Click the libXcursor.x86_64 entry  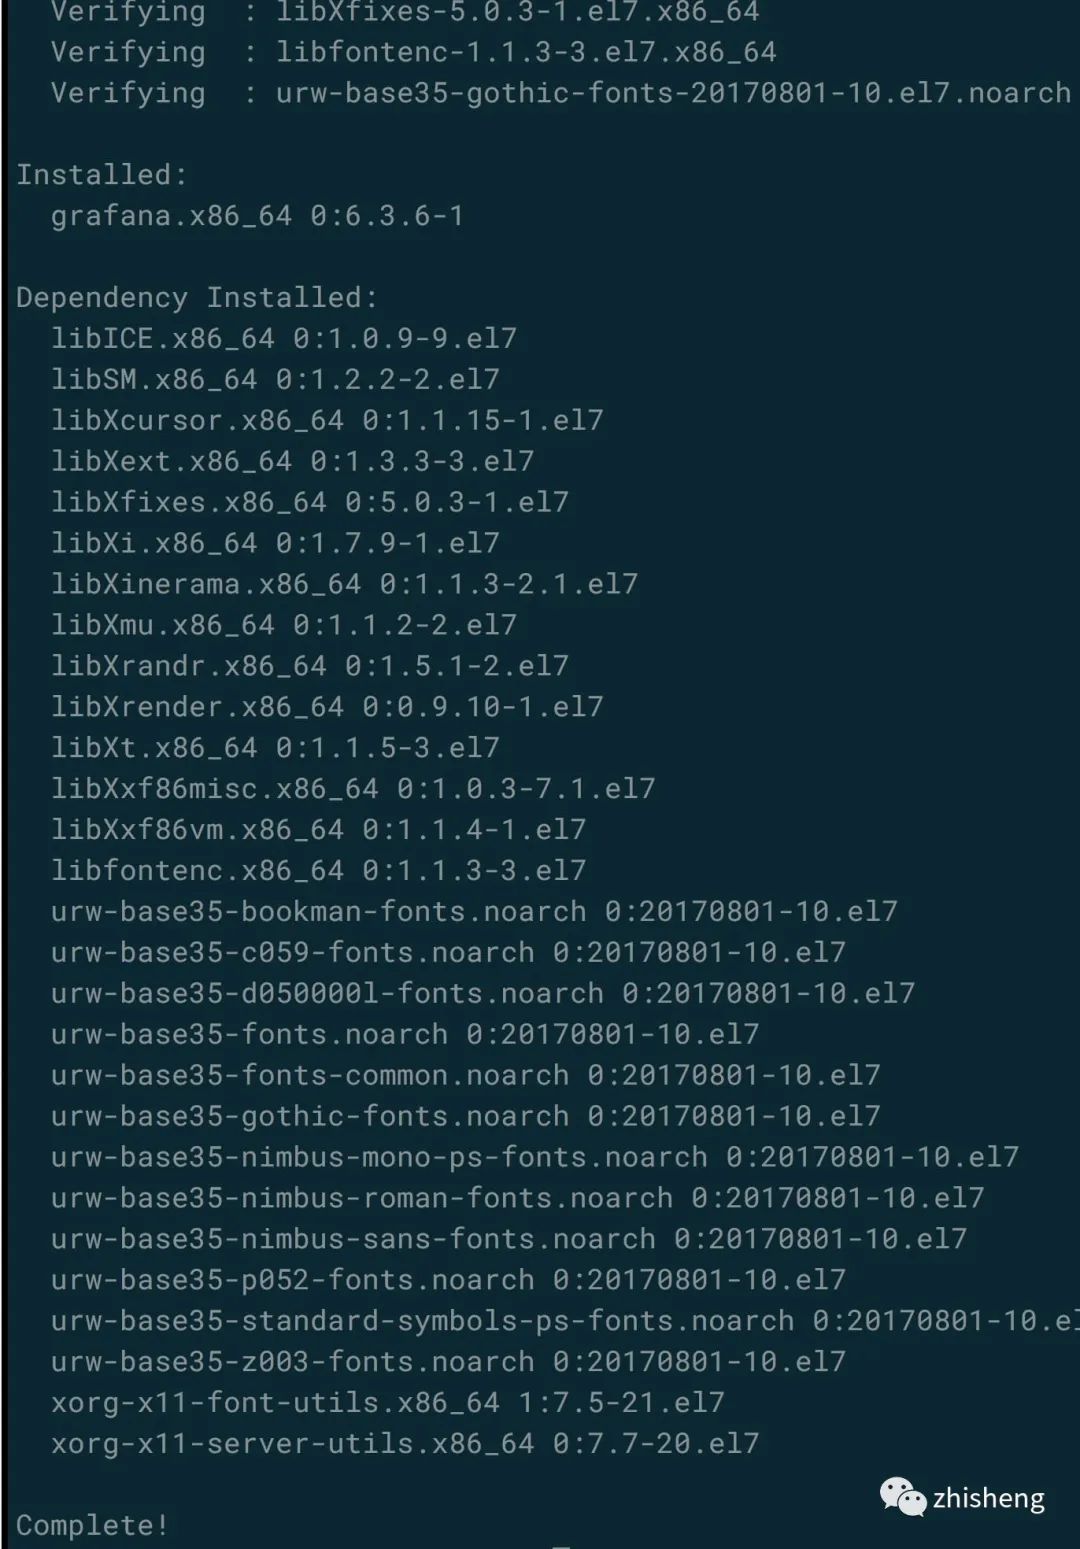[327, 421]
